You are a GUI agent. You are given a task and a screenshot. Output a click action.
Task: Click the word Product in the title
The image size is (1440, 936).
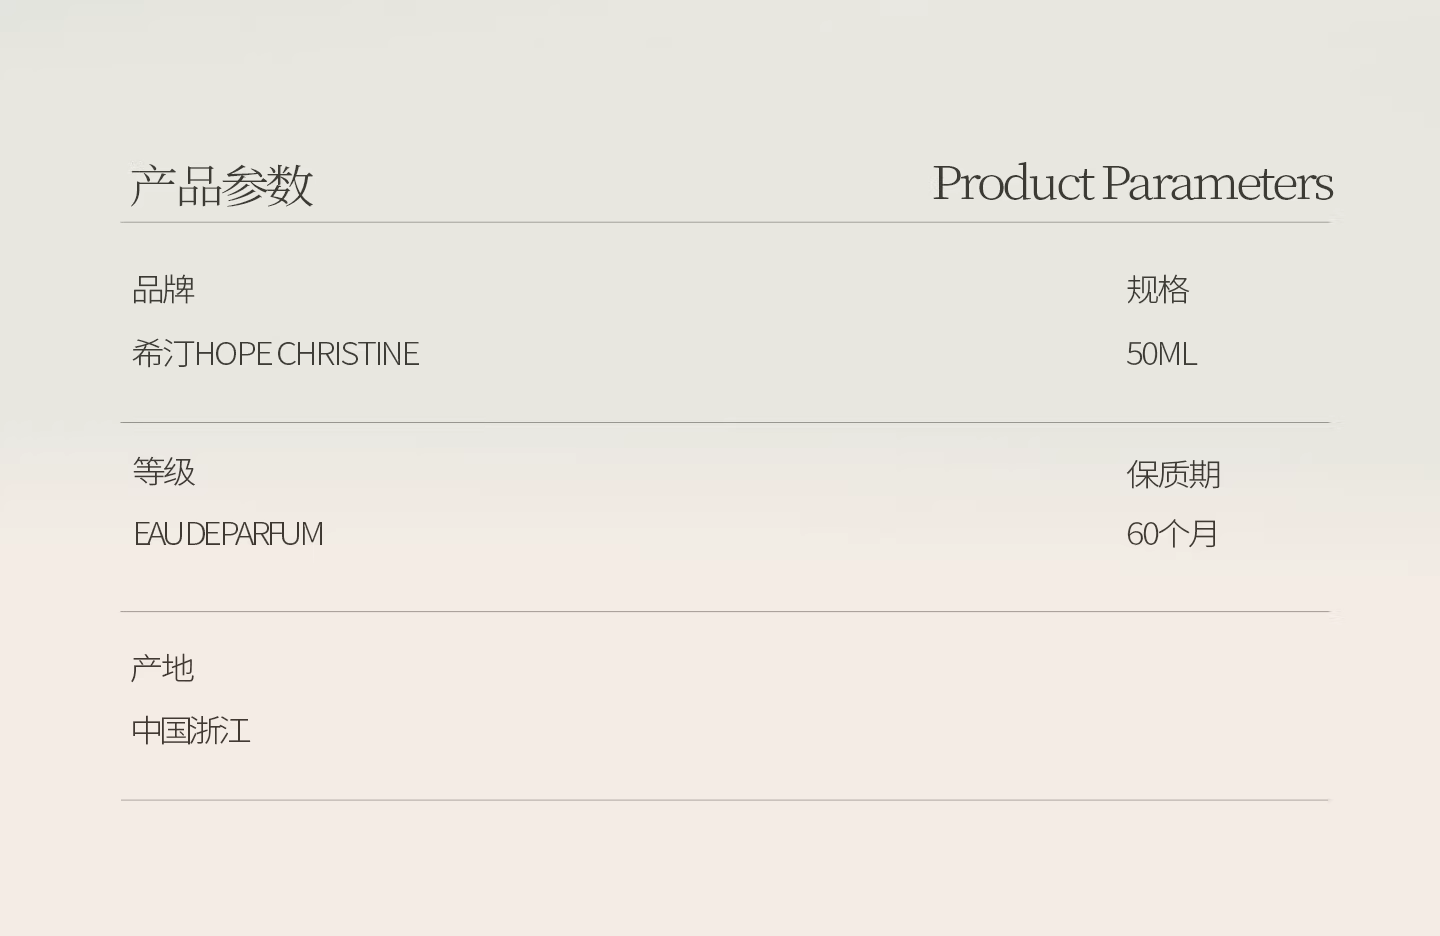1012,184
